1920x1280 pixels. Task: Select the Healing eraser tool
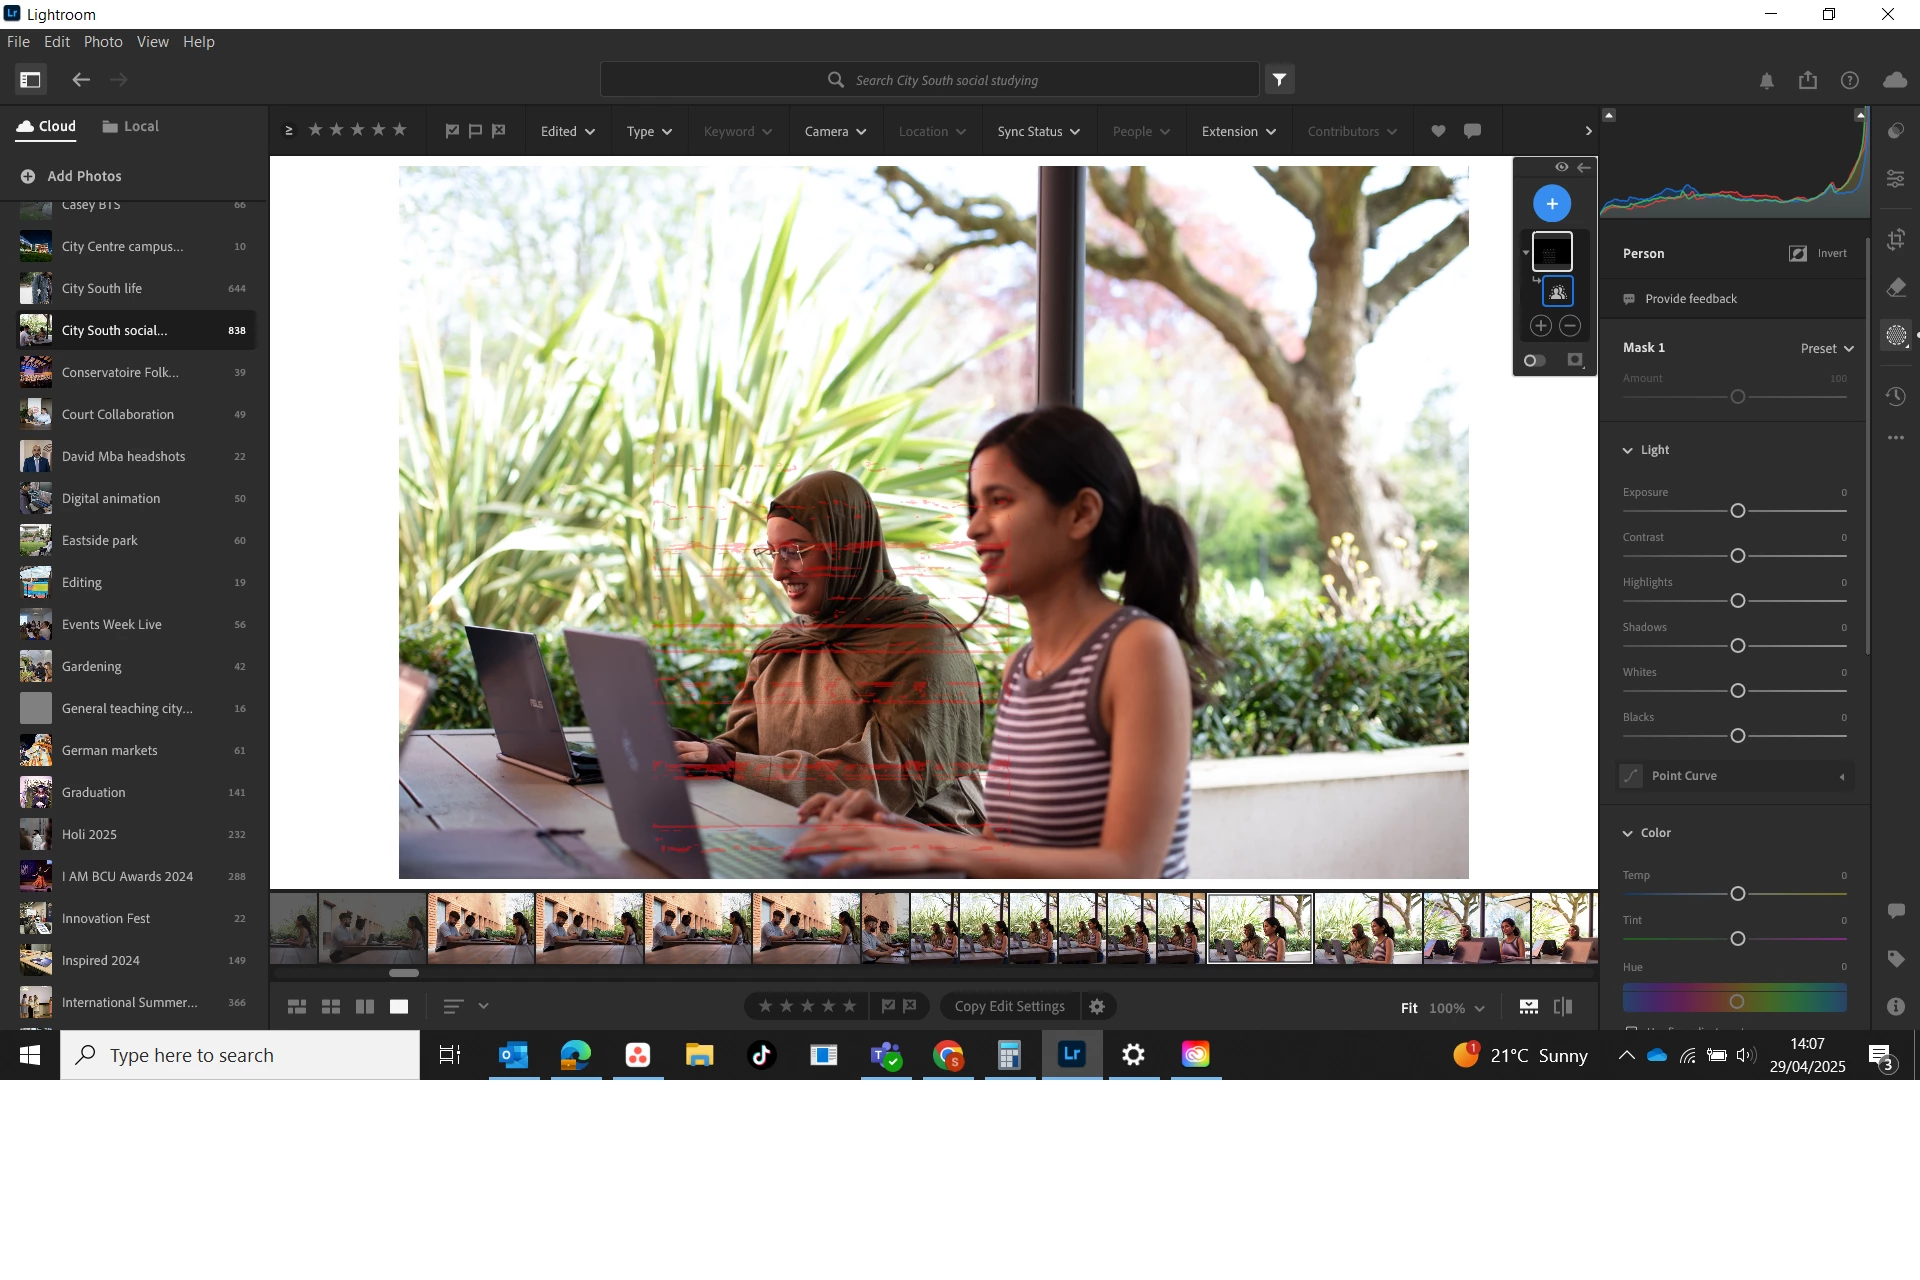click(x=1896, y=288)
